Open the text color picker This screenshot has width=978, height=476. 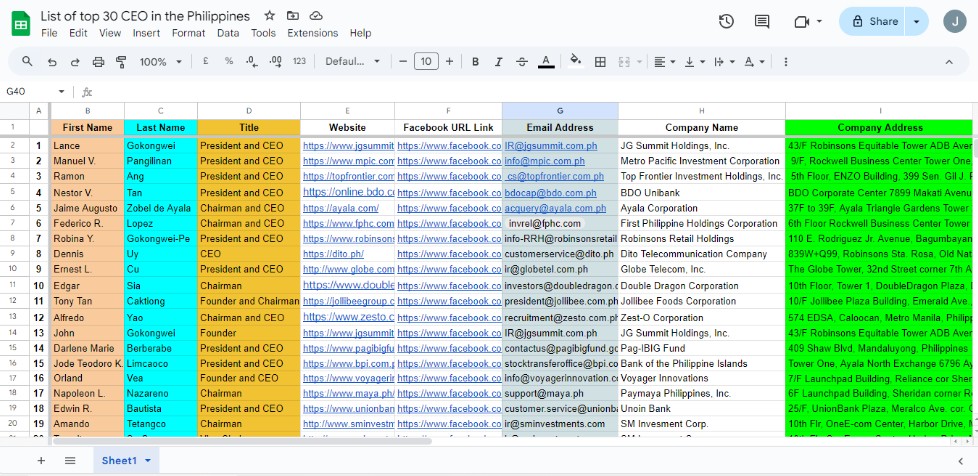(546, 61)
